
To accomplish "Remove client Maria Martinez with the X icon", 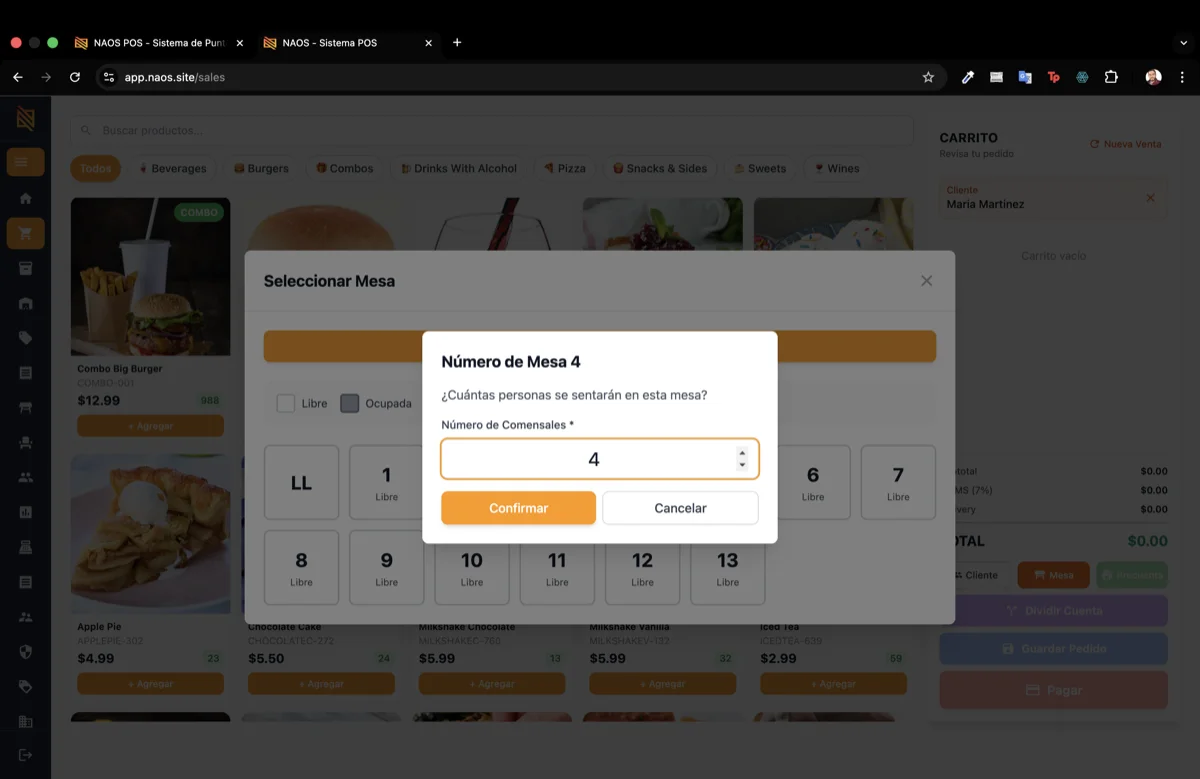I will tap(1150, 198).
